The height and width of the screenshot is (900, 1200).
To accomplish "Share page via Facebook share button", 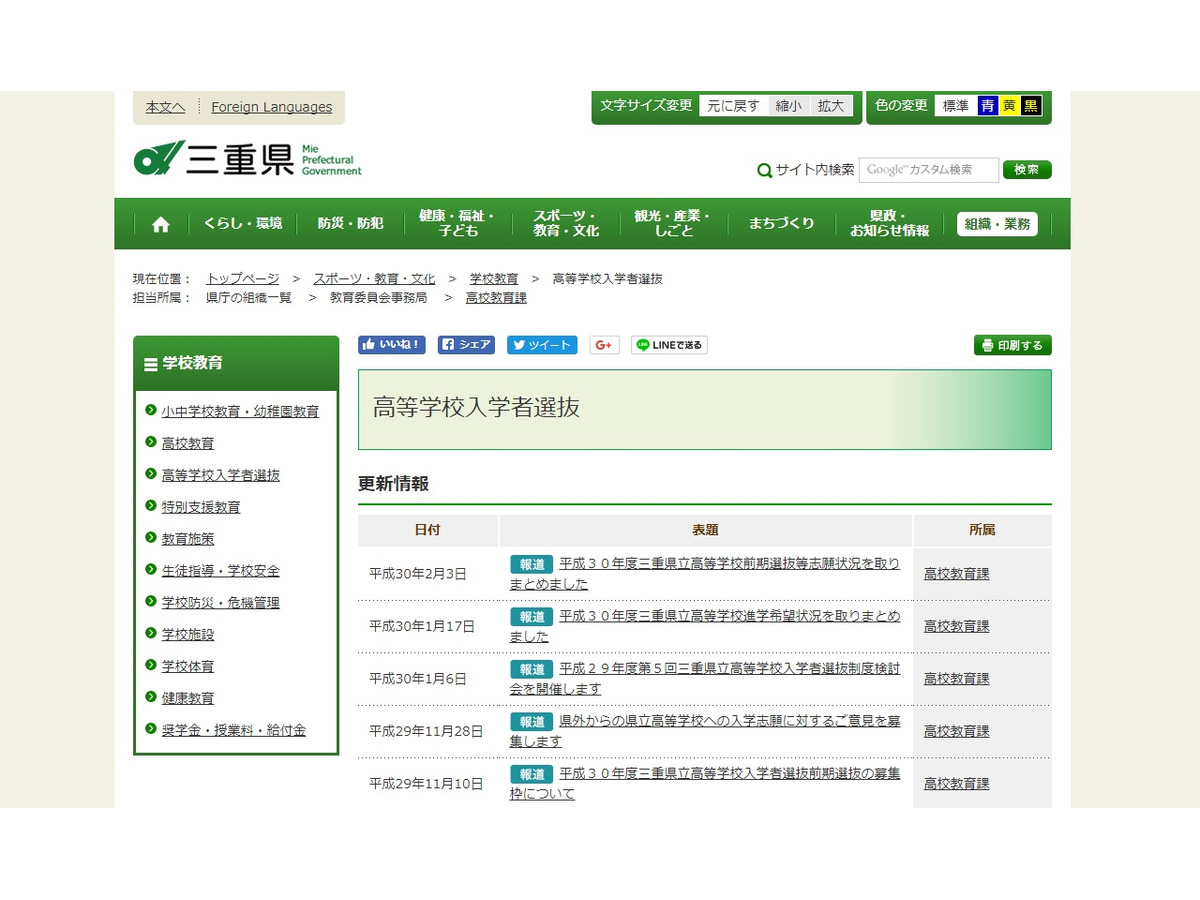I will tap(466, 345).
